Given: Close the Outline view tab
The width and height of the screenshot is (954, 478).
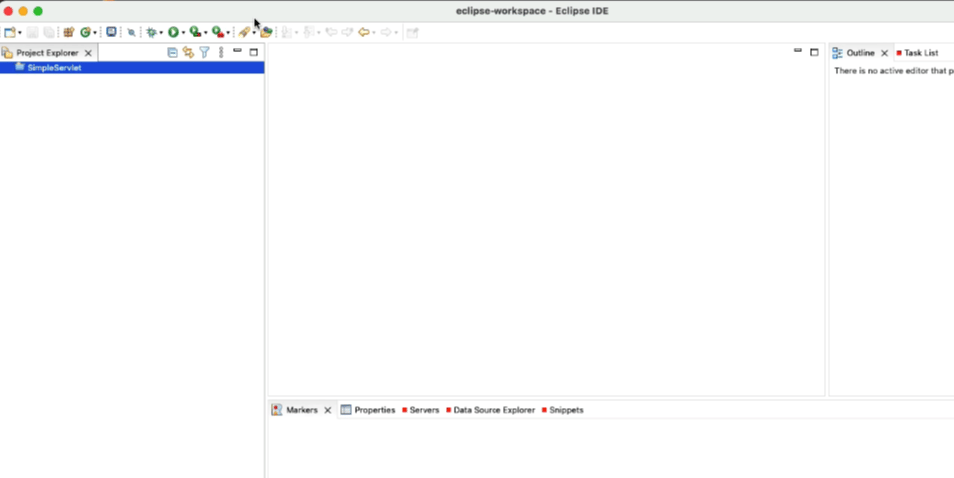Looking at the screenshot, I should (885, 54).
